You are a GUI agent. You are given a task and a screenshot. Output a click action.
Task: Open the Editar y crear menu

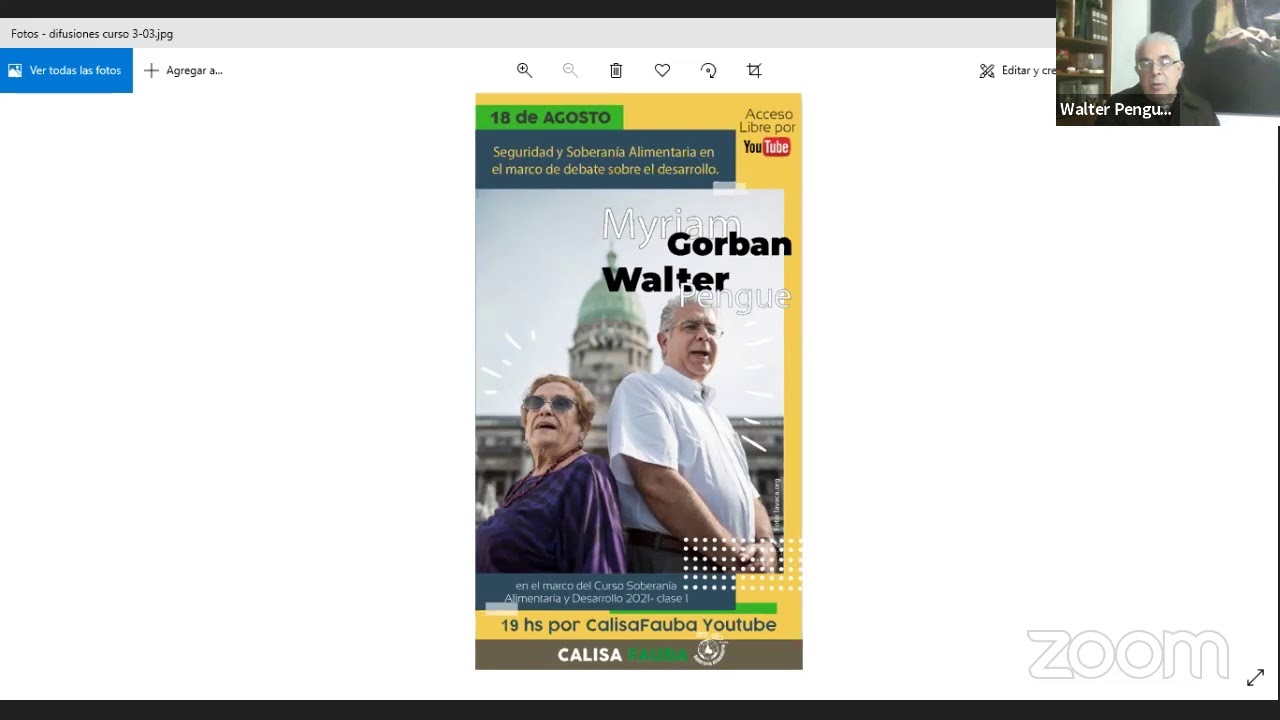tap(1017, 70)
